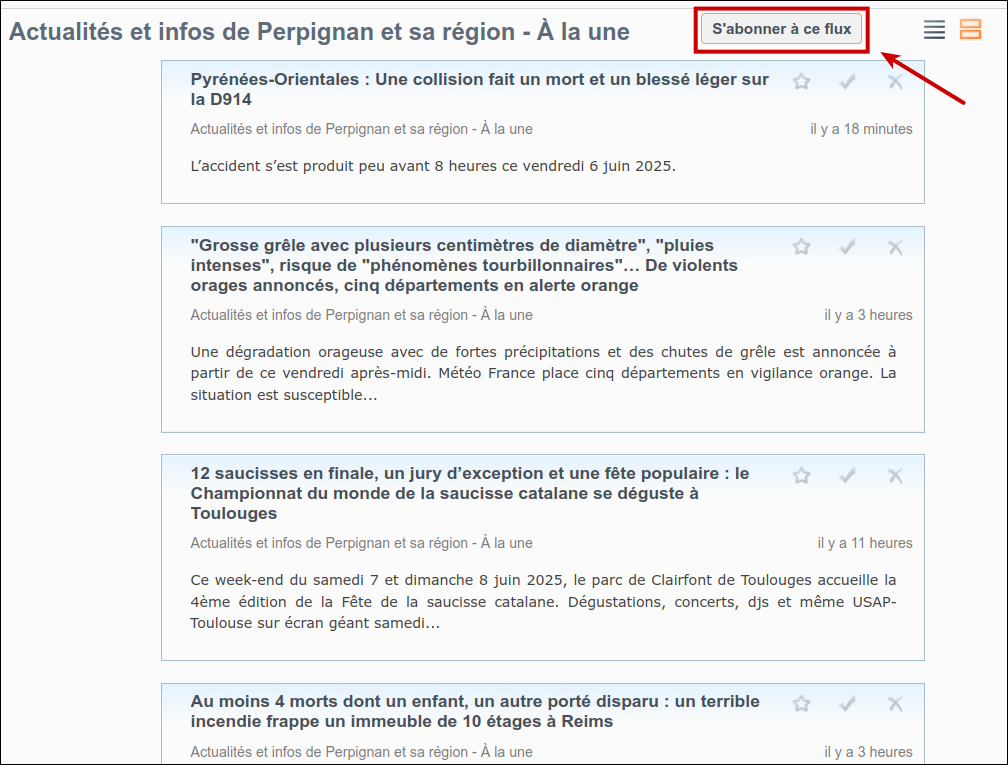The width and height of the screenshot is (1008, 765).
Task: Switch to expanded card view icon
Action: pos(970,29)
